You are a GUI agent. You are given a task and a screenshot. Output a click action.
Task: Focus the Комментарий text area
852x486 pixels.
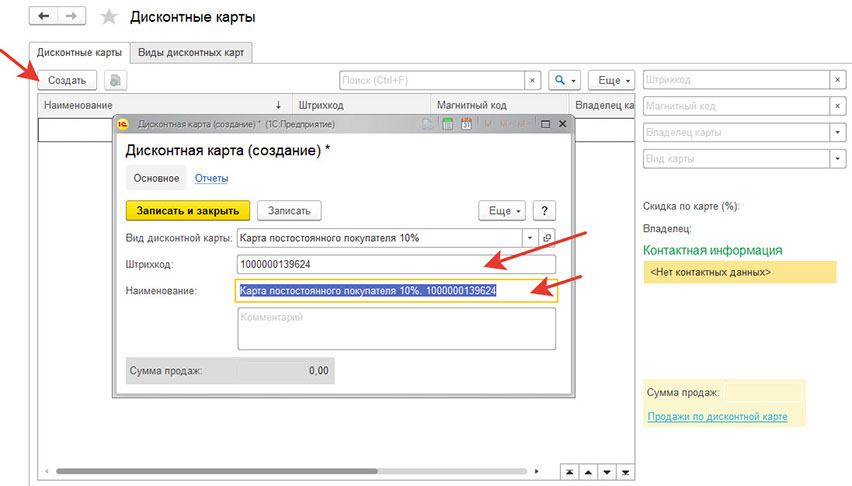point(396,328)
